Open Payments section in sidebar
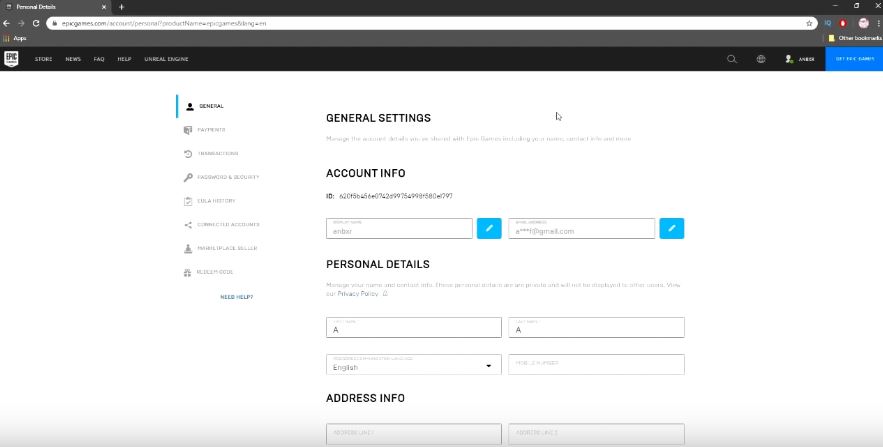 pos(210,130)
